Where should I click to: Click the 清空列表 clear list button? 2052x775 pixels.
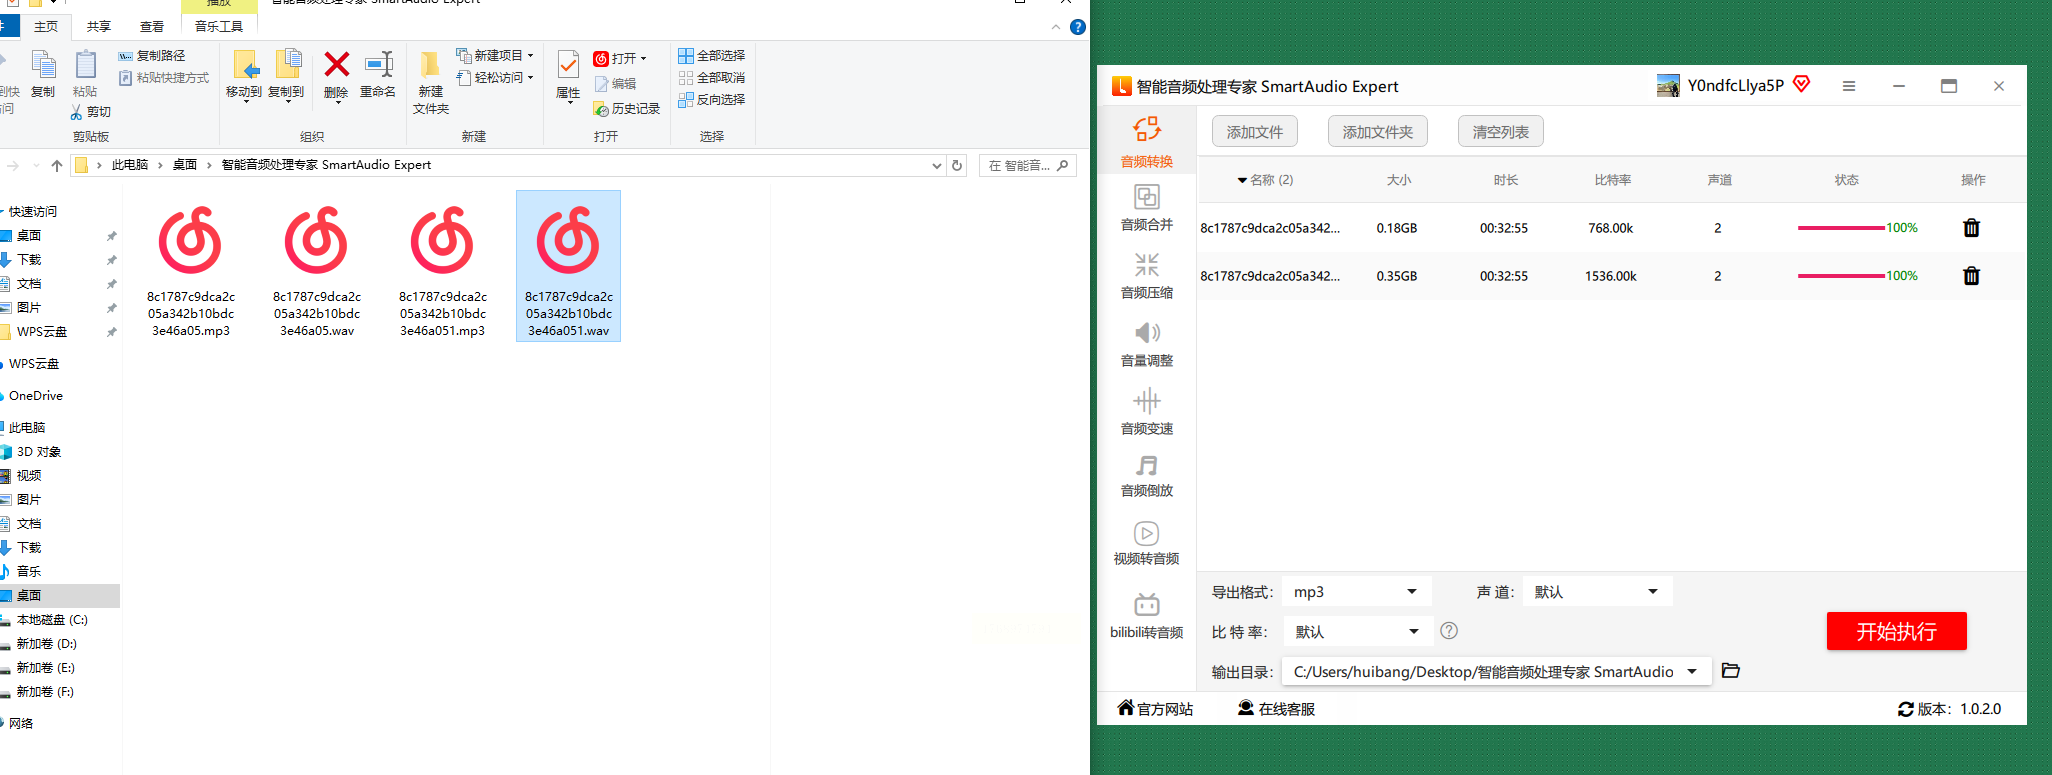pyautogui.click(x=1501, y=132)
